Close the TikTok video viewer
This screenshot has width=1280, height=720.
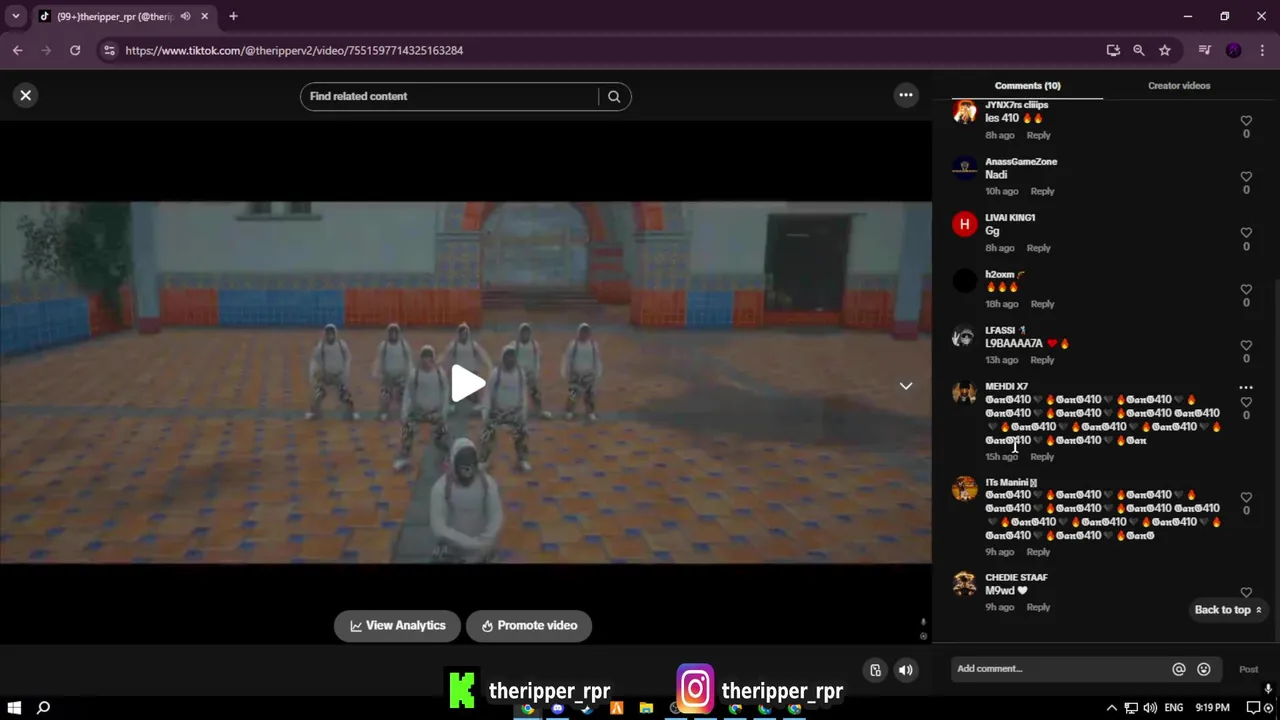click(26, 95)
